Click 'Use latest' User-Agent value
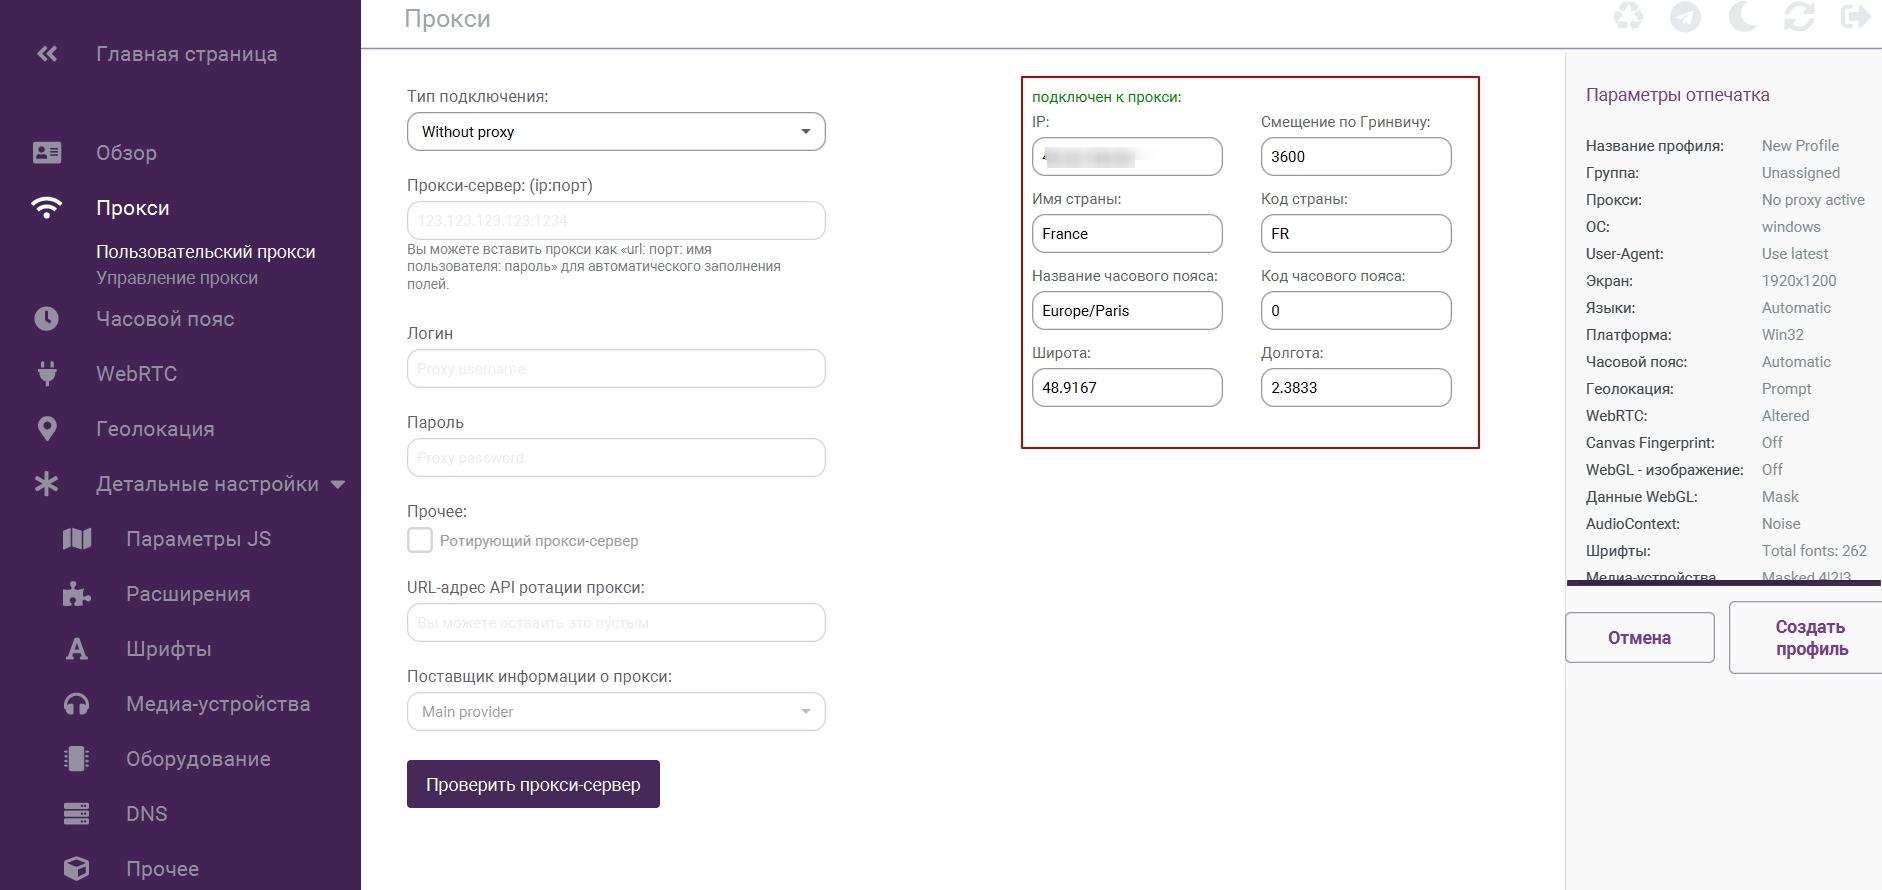The height and width of the screenshot is (890, 1882). [1795, 254]
